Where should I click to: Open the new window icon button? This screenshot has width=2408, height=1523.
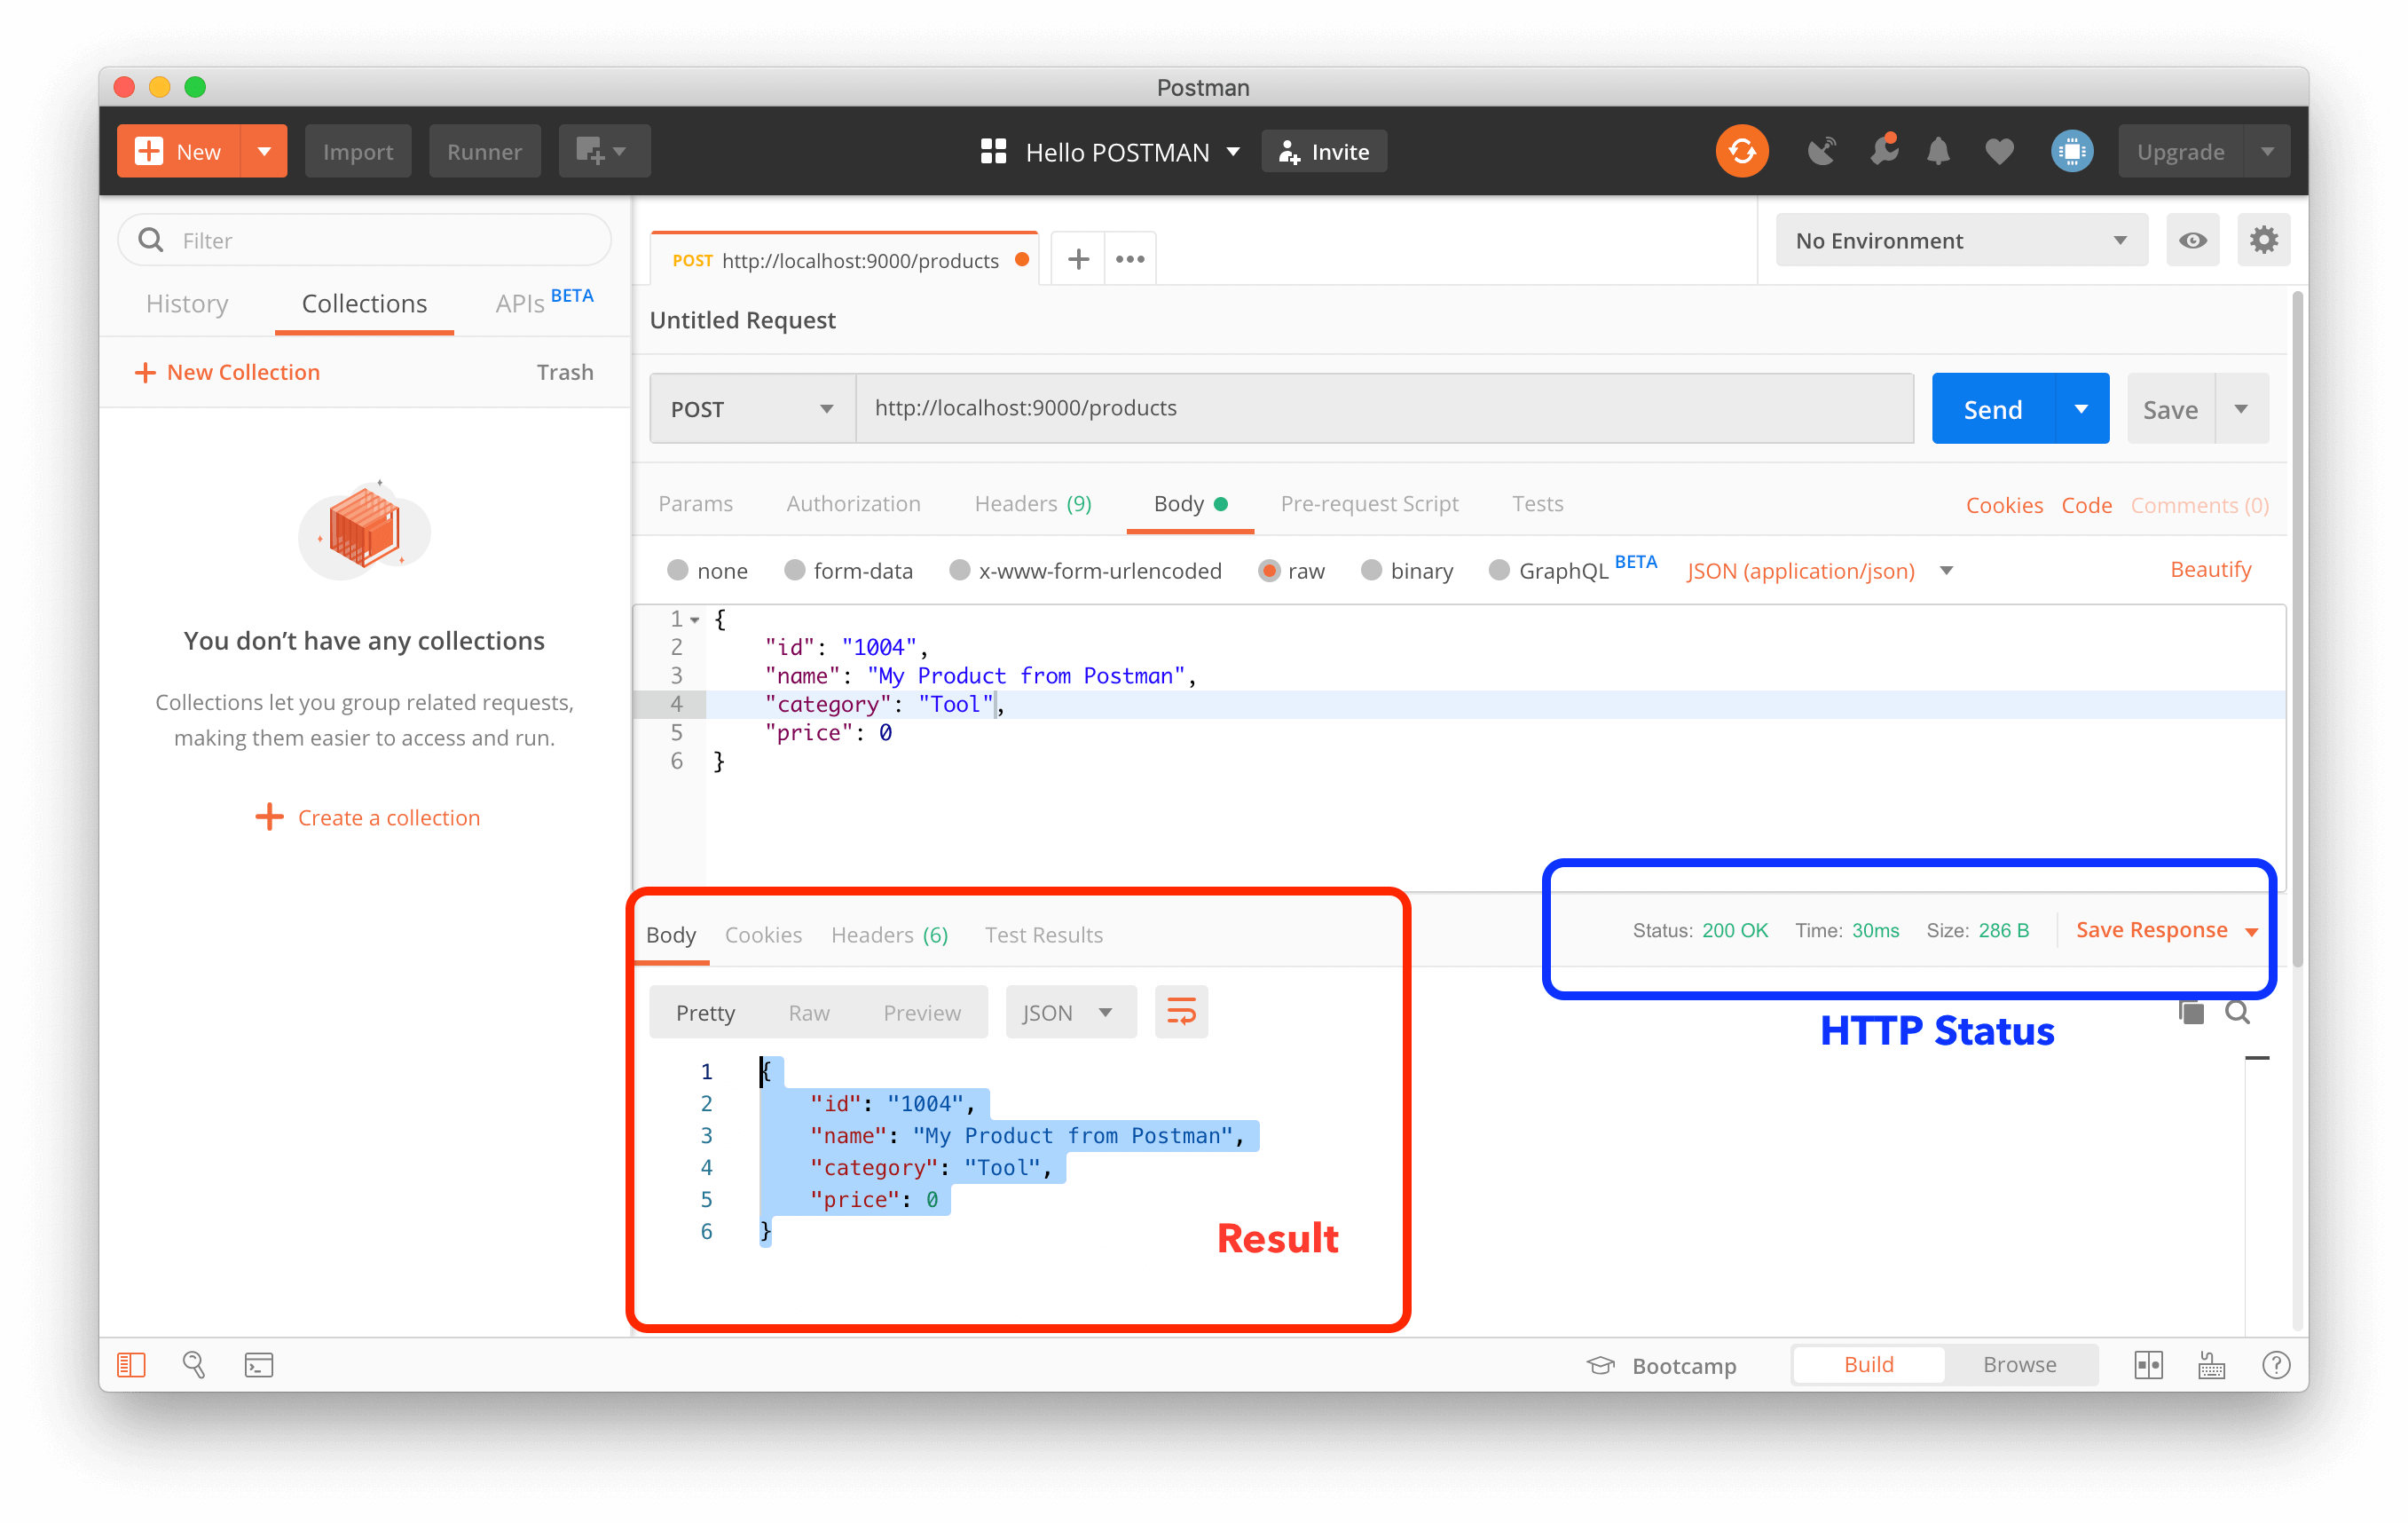pyautogui.click(x=603, y=151)
